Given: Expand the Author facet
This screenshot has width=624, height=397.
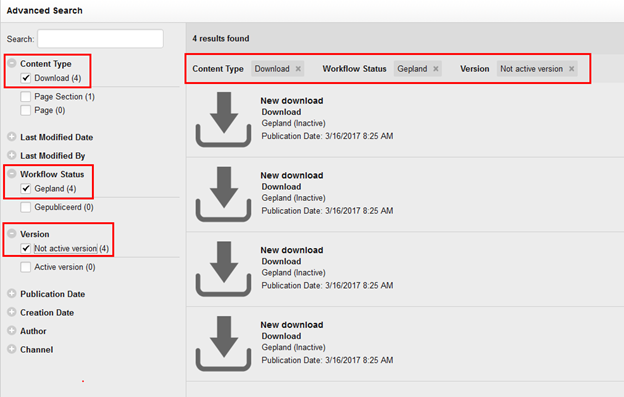Looking at the screenshot, I should (x=12, y=331).
